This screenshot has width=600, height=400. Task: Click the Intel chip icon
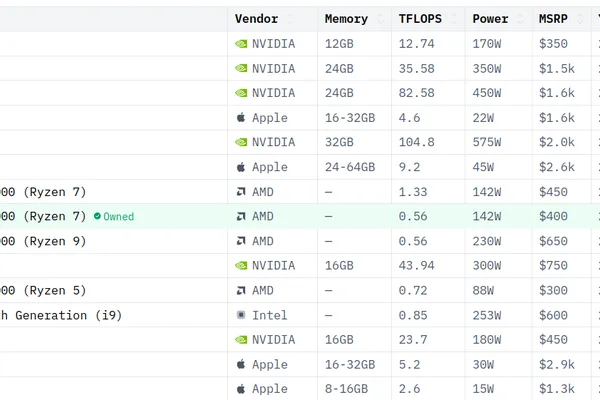(241, 315)
